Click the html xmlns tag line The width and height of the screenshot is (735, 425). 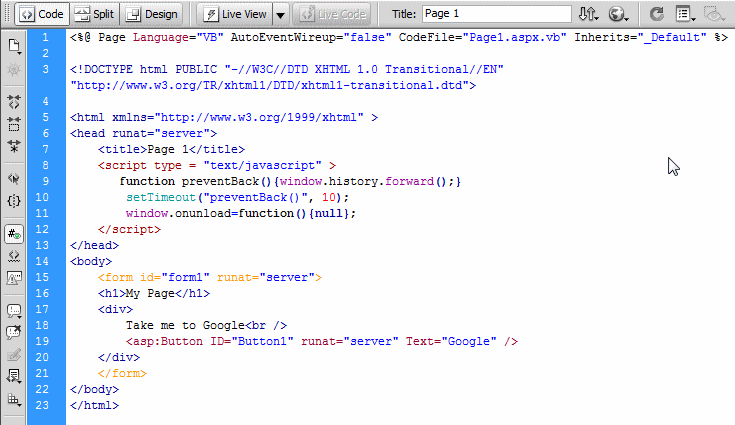click(224, 117)
